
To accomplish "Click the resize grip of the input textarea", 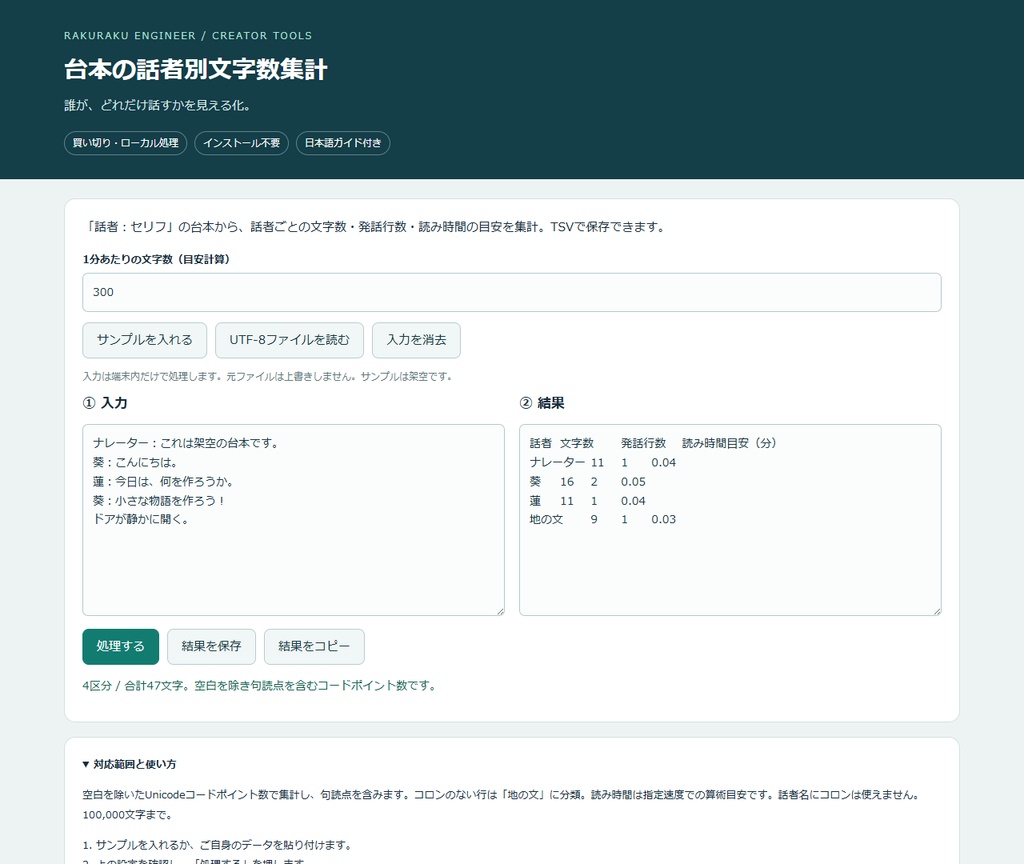I will [500, 611].
